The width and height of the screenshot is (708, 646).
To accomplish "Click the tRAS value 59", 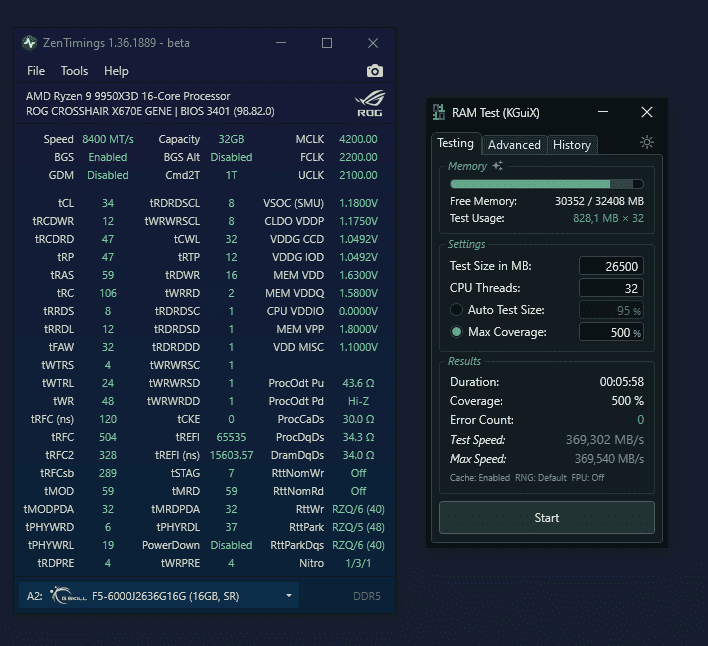I will (107, 275).
